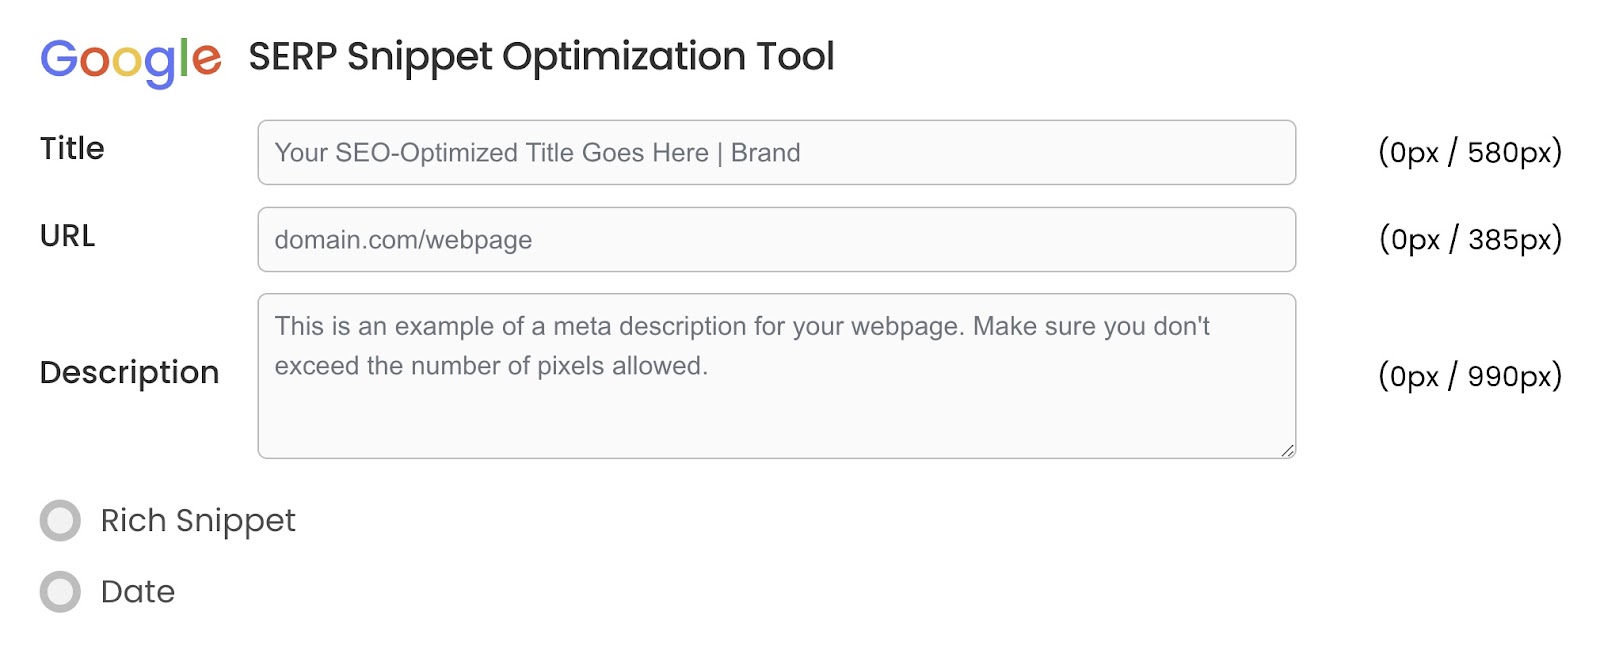Toggle the Date radio option
This screenshot has width=1600, height=646.
click(60, 592)
